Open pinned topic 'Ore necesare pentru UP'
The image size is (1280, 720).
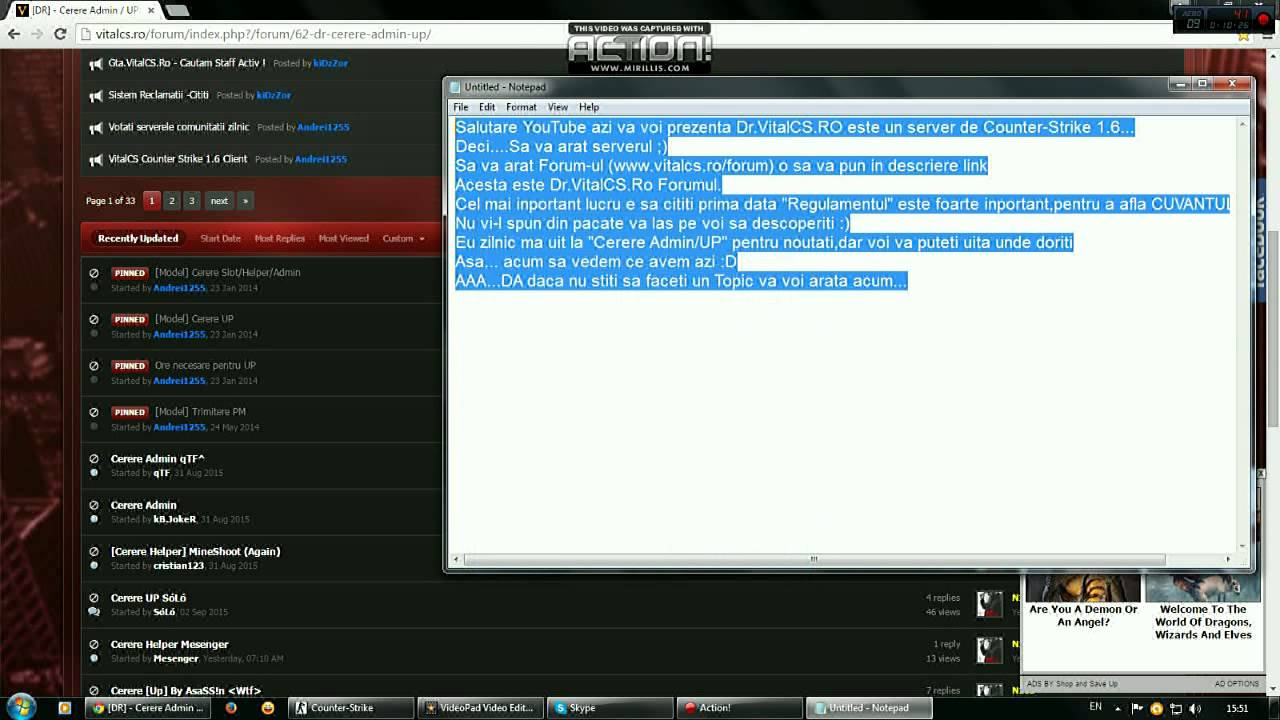(x=205, y=365)
